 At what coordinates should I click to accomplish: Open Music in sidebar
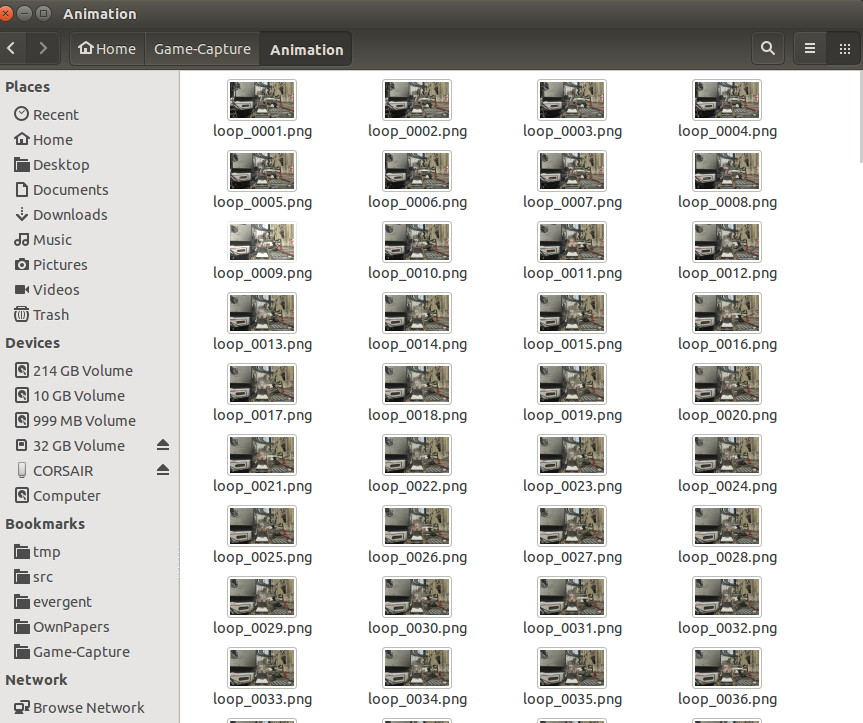(89, 240)
